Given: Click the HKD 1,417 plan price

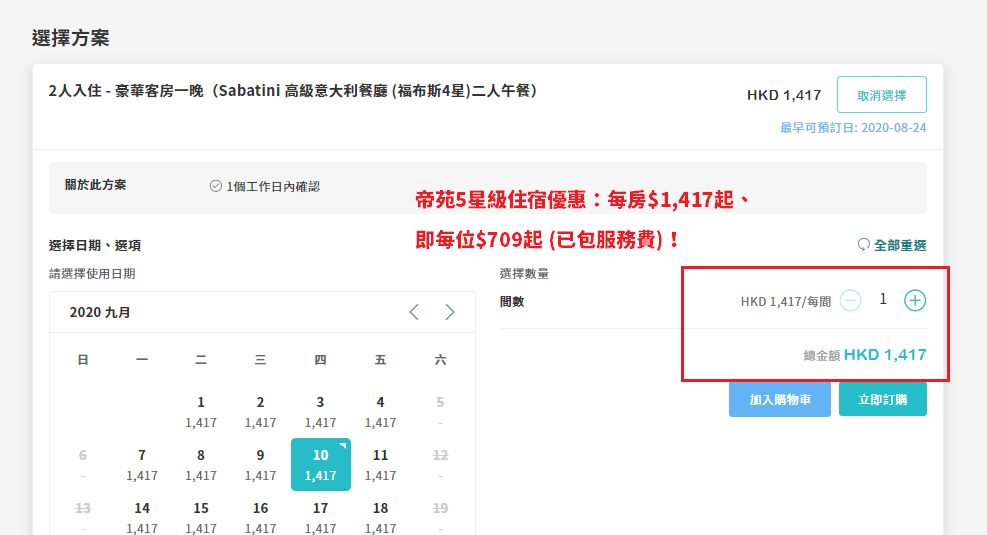Looking at the screenshot, I should click(x=784, y=95).
